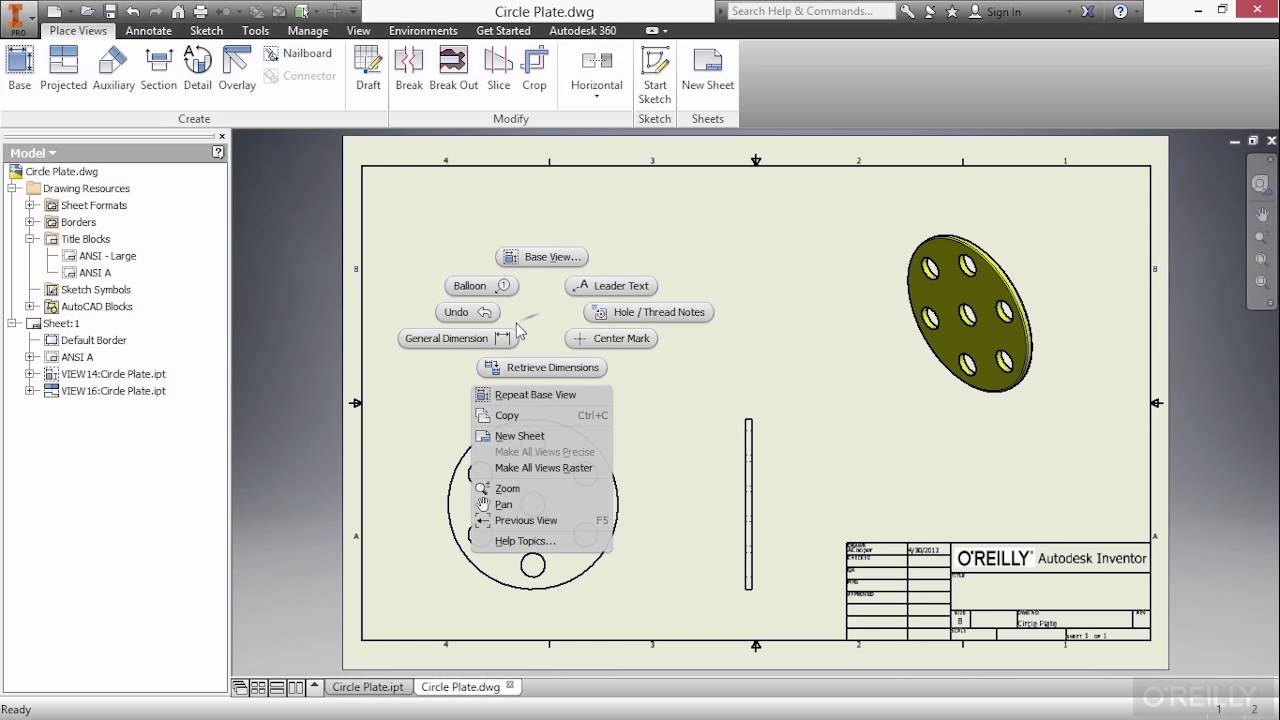Click the Nailboard tool
The width and height of the screenshot is (1280, 720).
point(298,53)
